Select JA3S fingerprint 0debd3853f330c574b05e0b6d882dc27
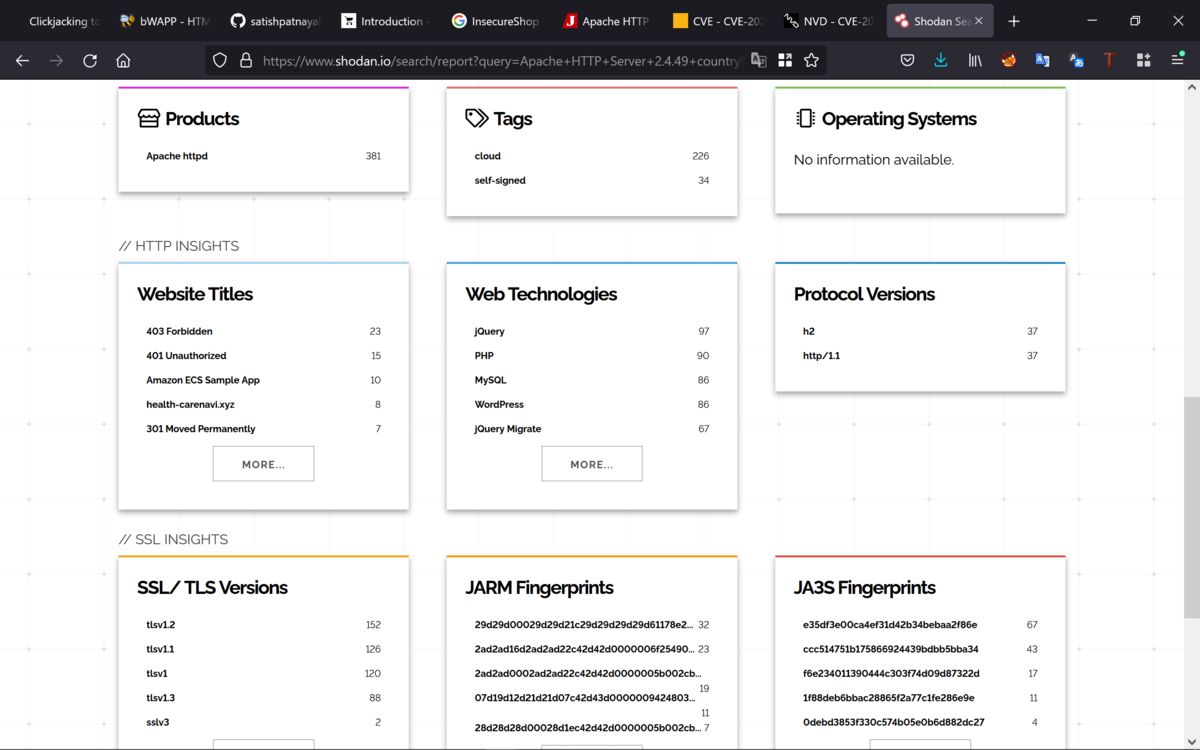Image resolution: width=1200 pixels, height=750 pixels. (893, 722)
